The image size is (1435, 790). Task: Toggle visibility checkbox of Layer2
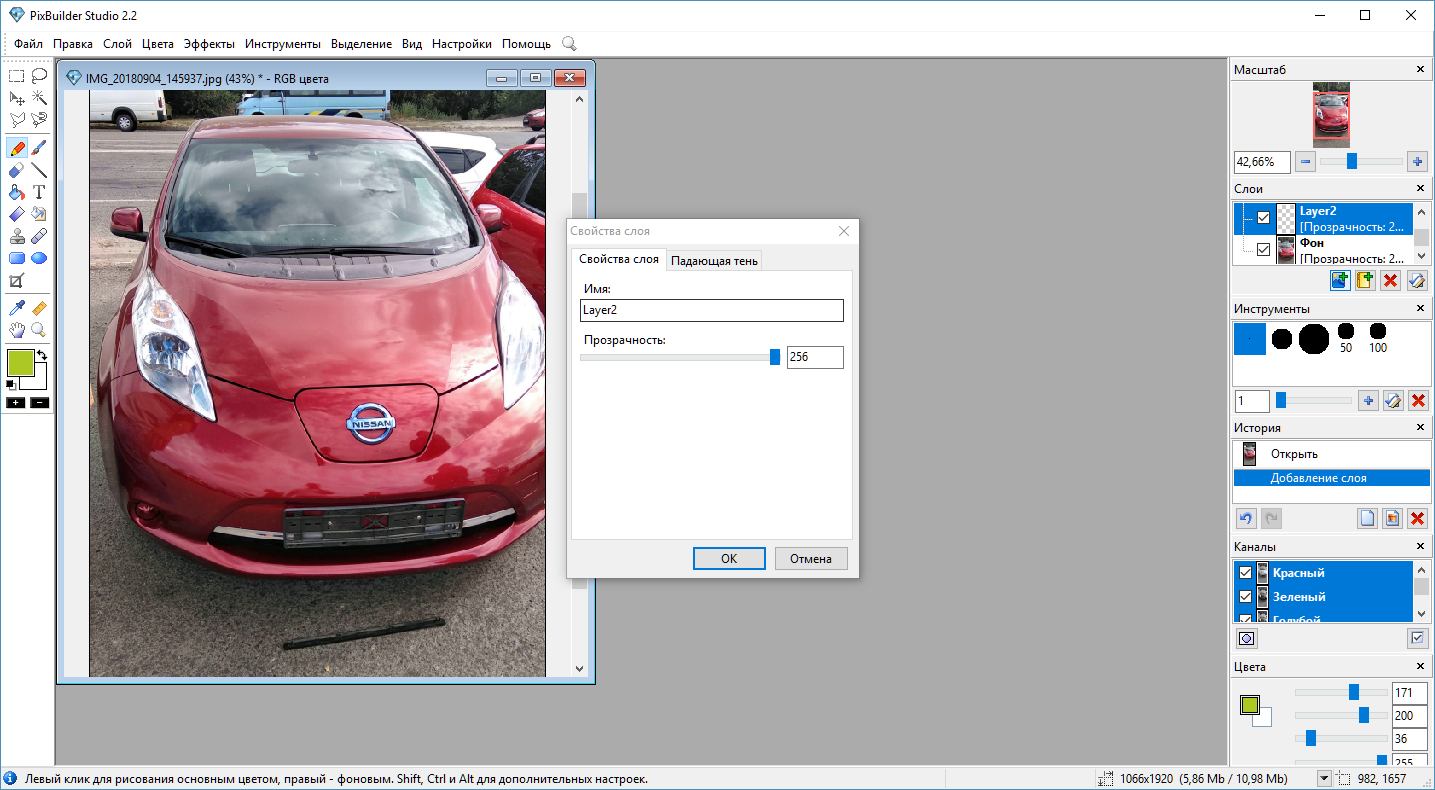pos(1264,218)
